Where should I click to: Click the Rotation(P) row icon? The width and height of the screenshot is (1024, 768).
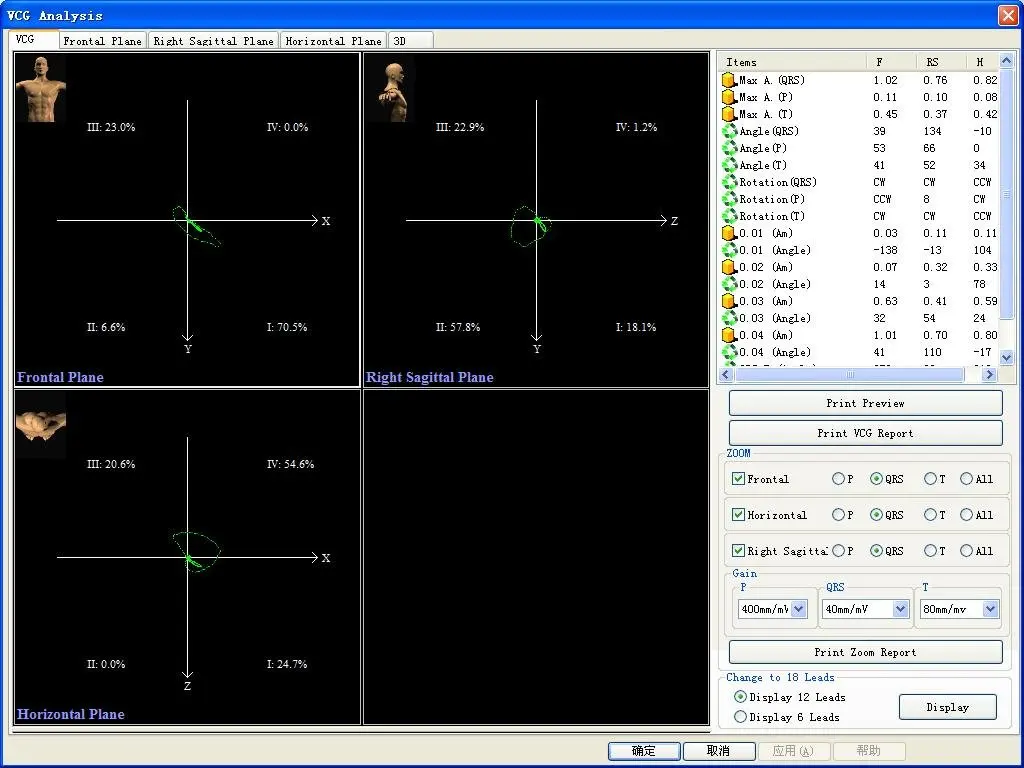click(x=729, y=199)
